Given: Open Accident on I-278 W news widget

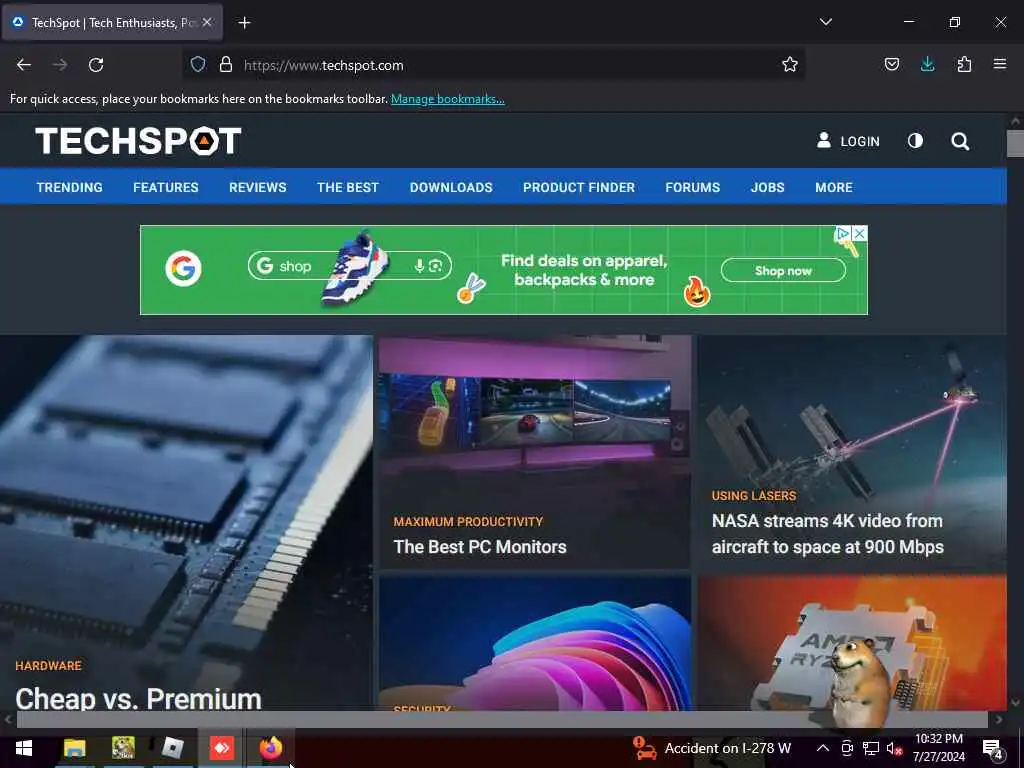Looking at the screenshot, I should (712, 748).
